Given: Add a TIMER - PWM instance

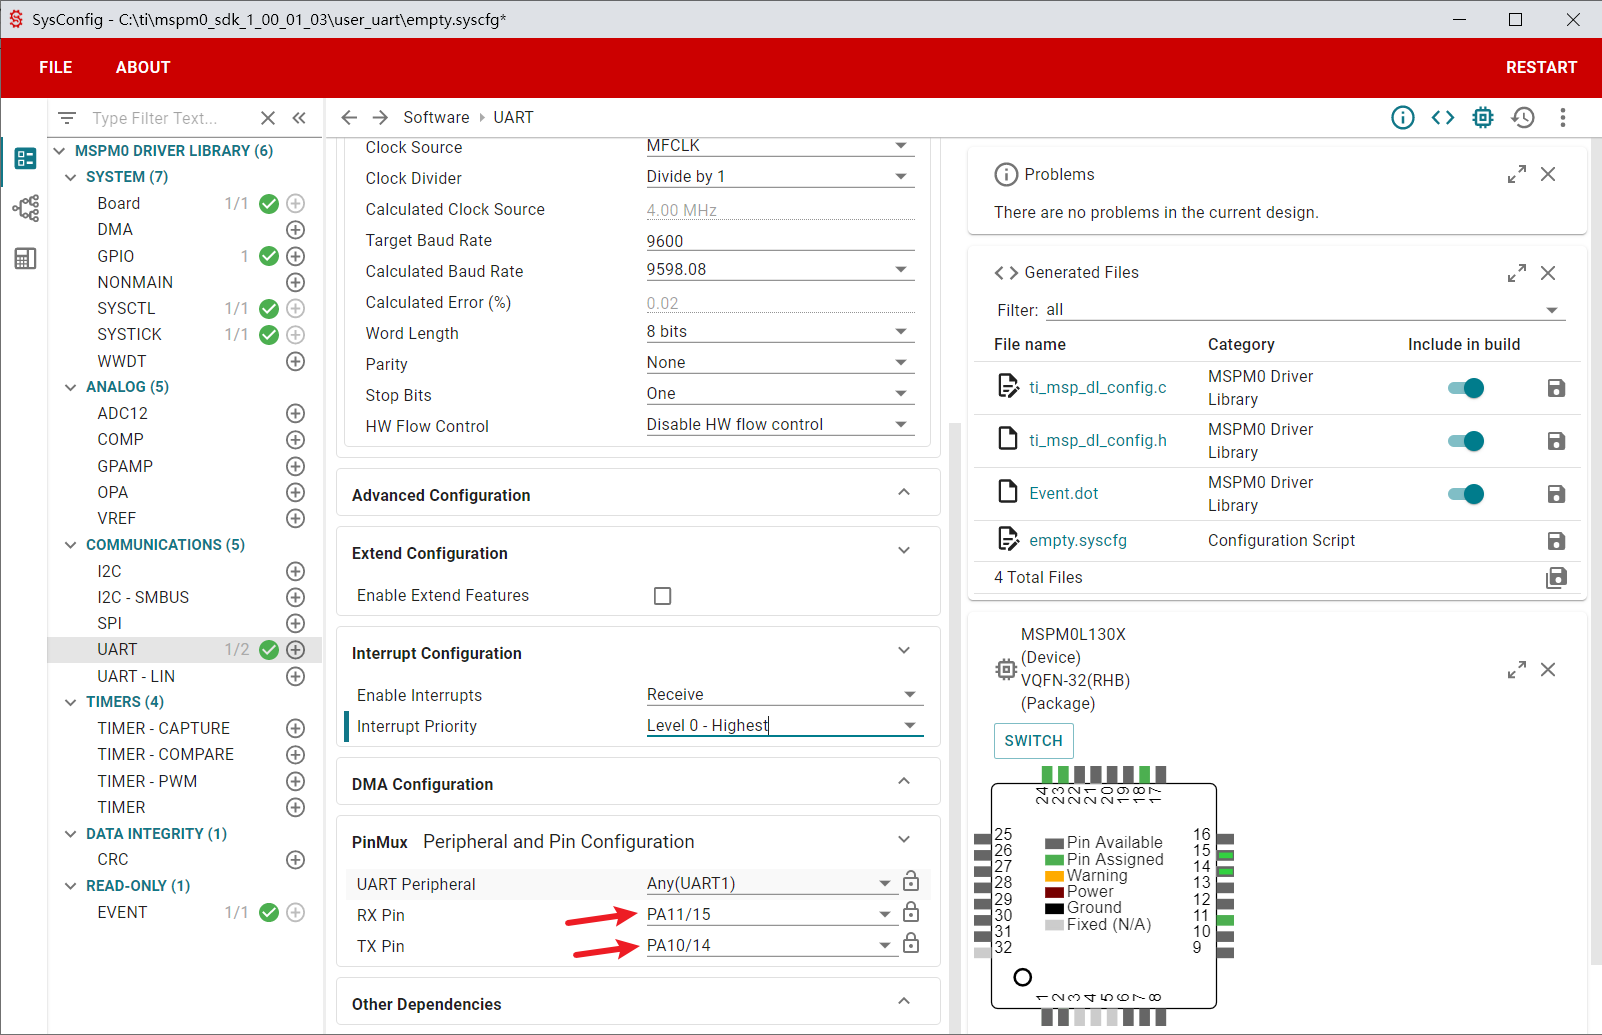Looking at the screenshot, I should (x=296, y=781).
